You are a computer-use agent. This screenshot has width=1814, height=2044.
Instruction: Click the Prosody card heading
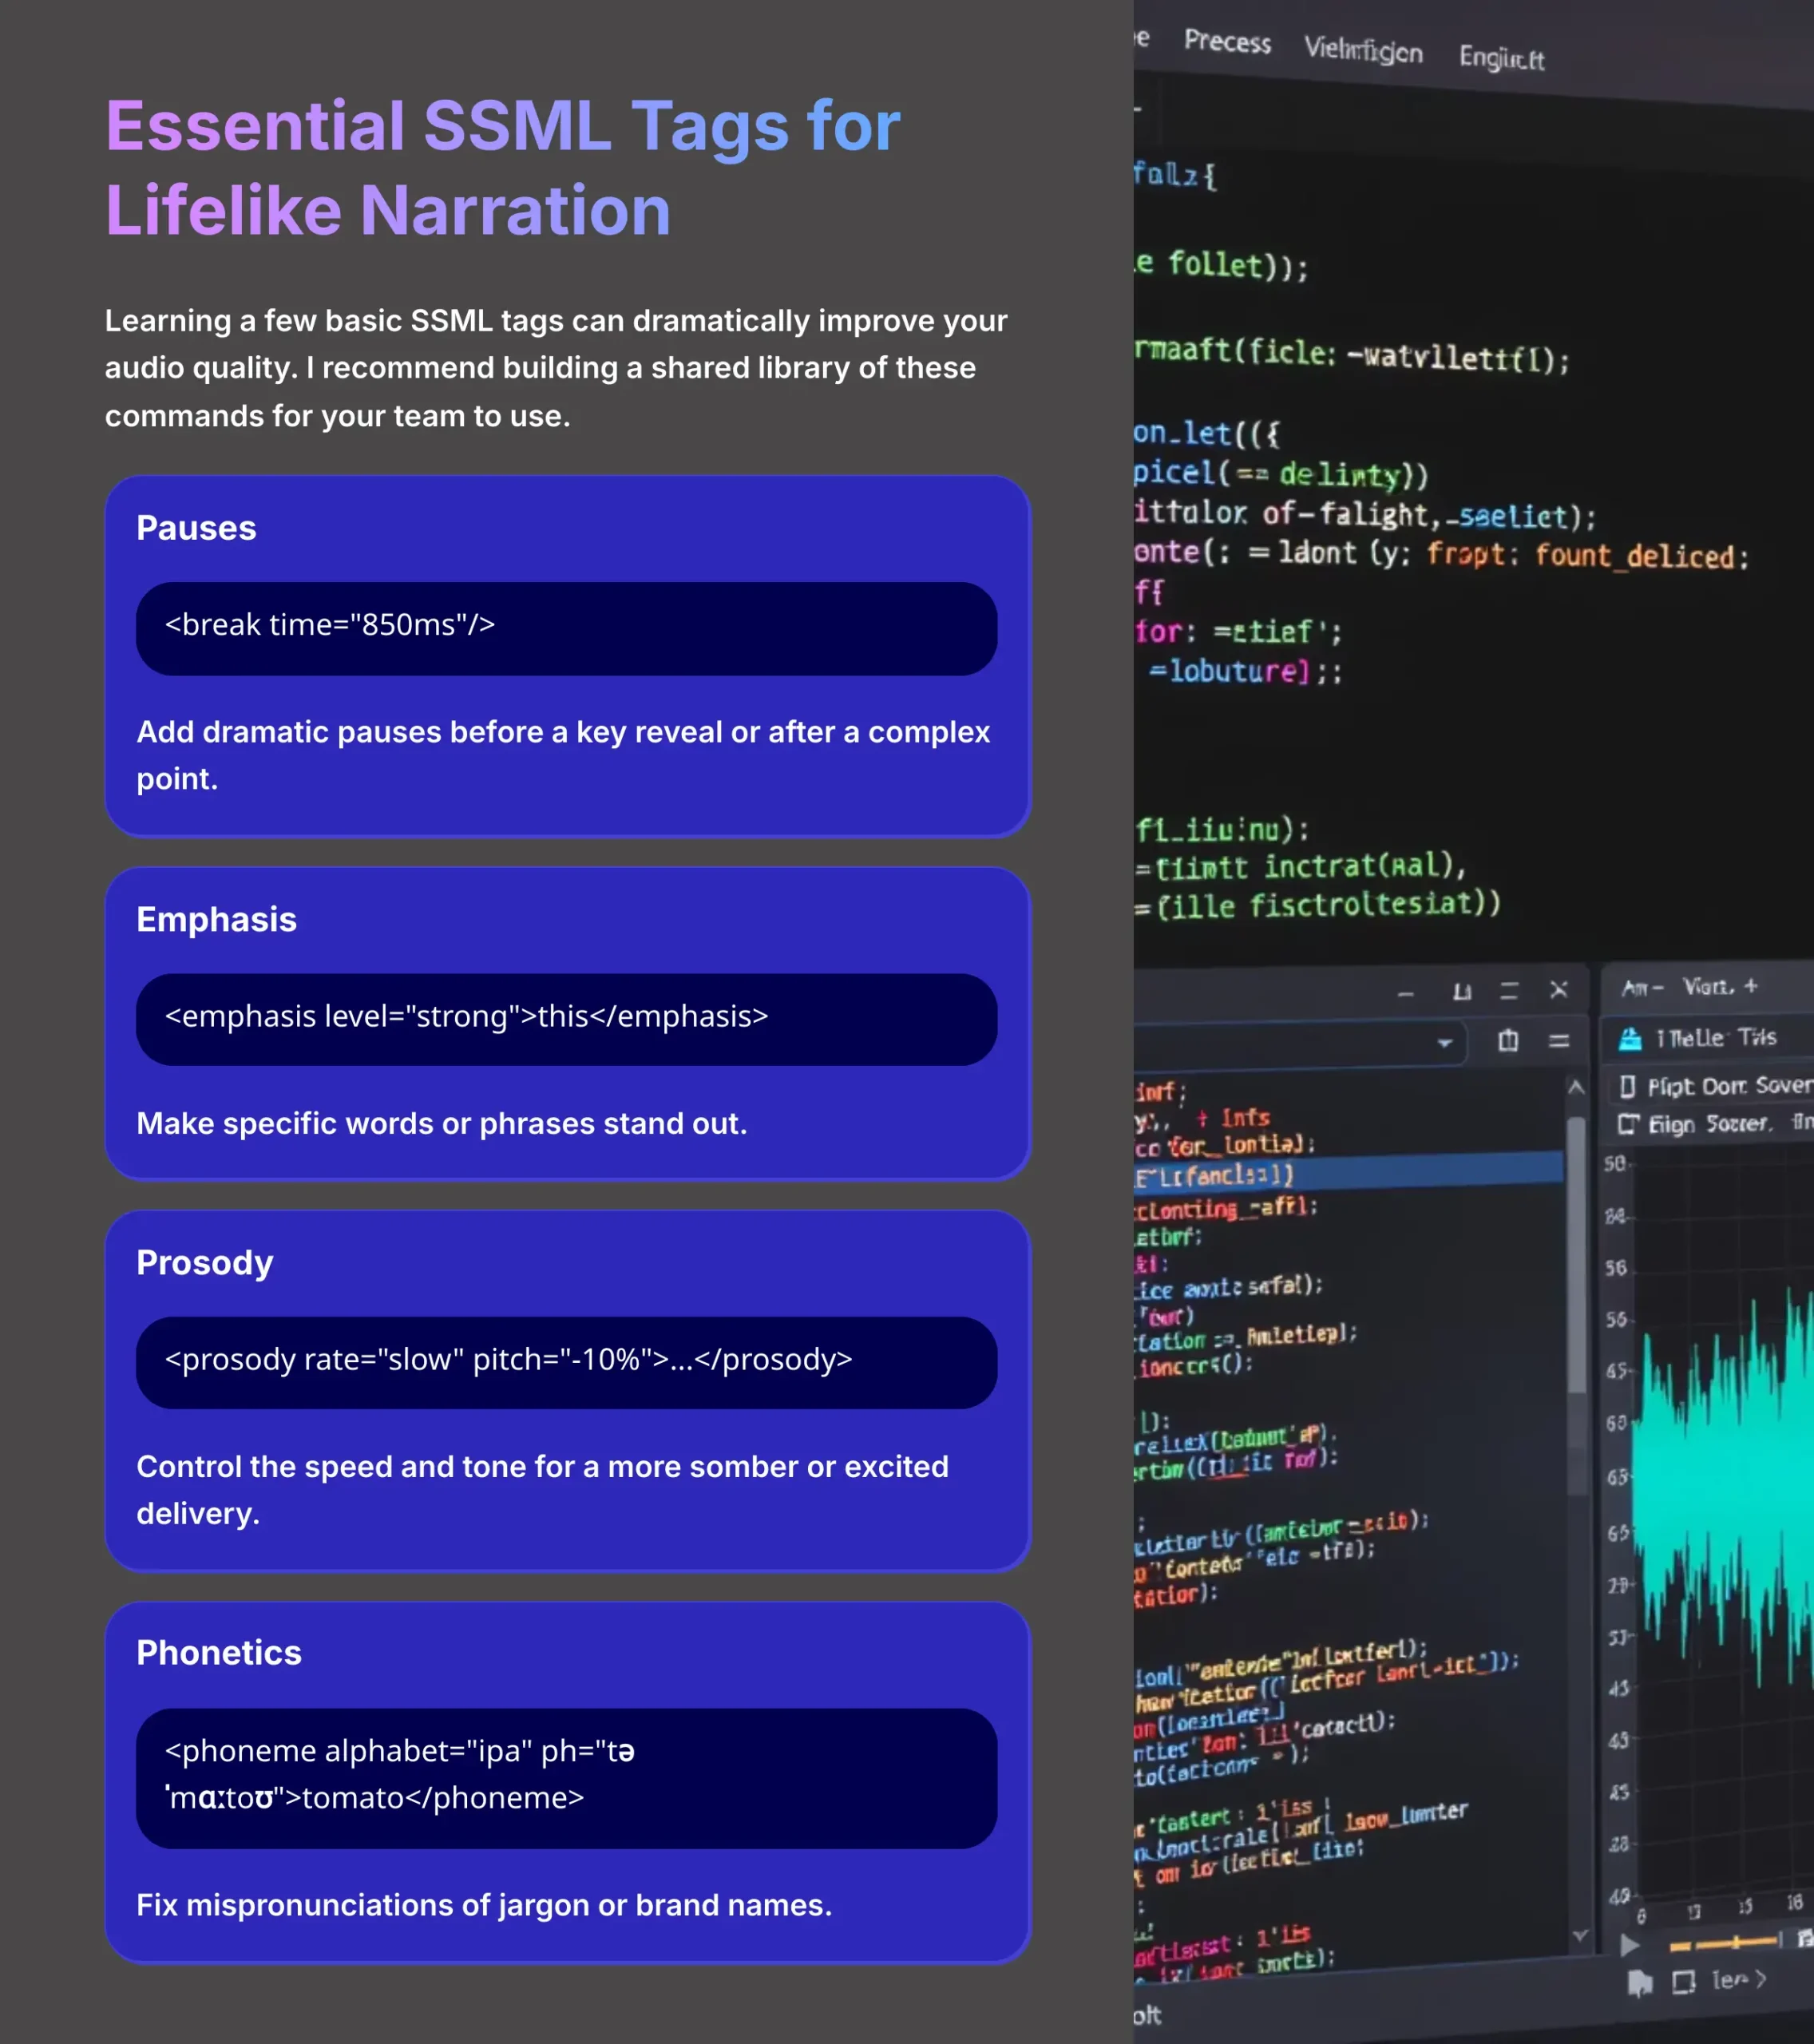tap(205, 1262)
